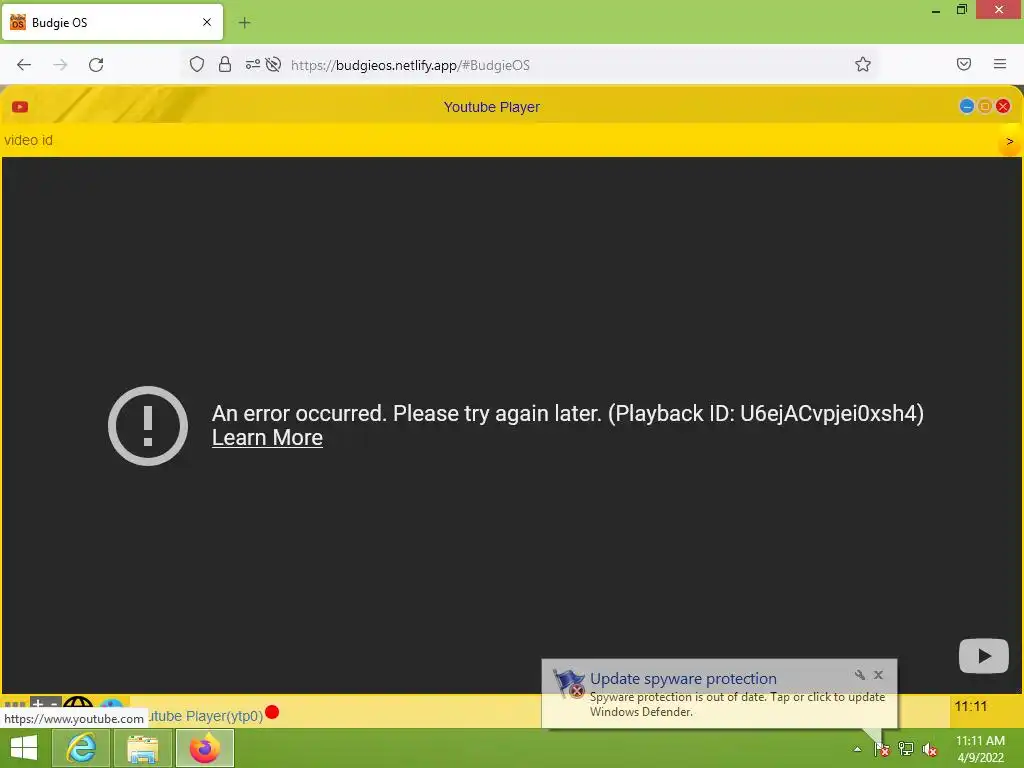Open the Firefox hamburger menu
Screen dimensions: 1024x768
[x=1000, y=64]
